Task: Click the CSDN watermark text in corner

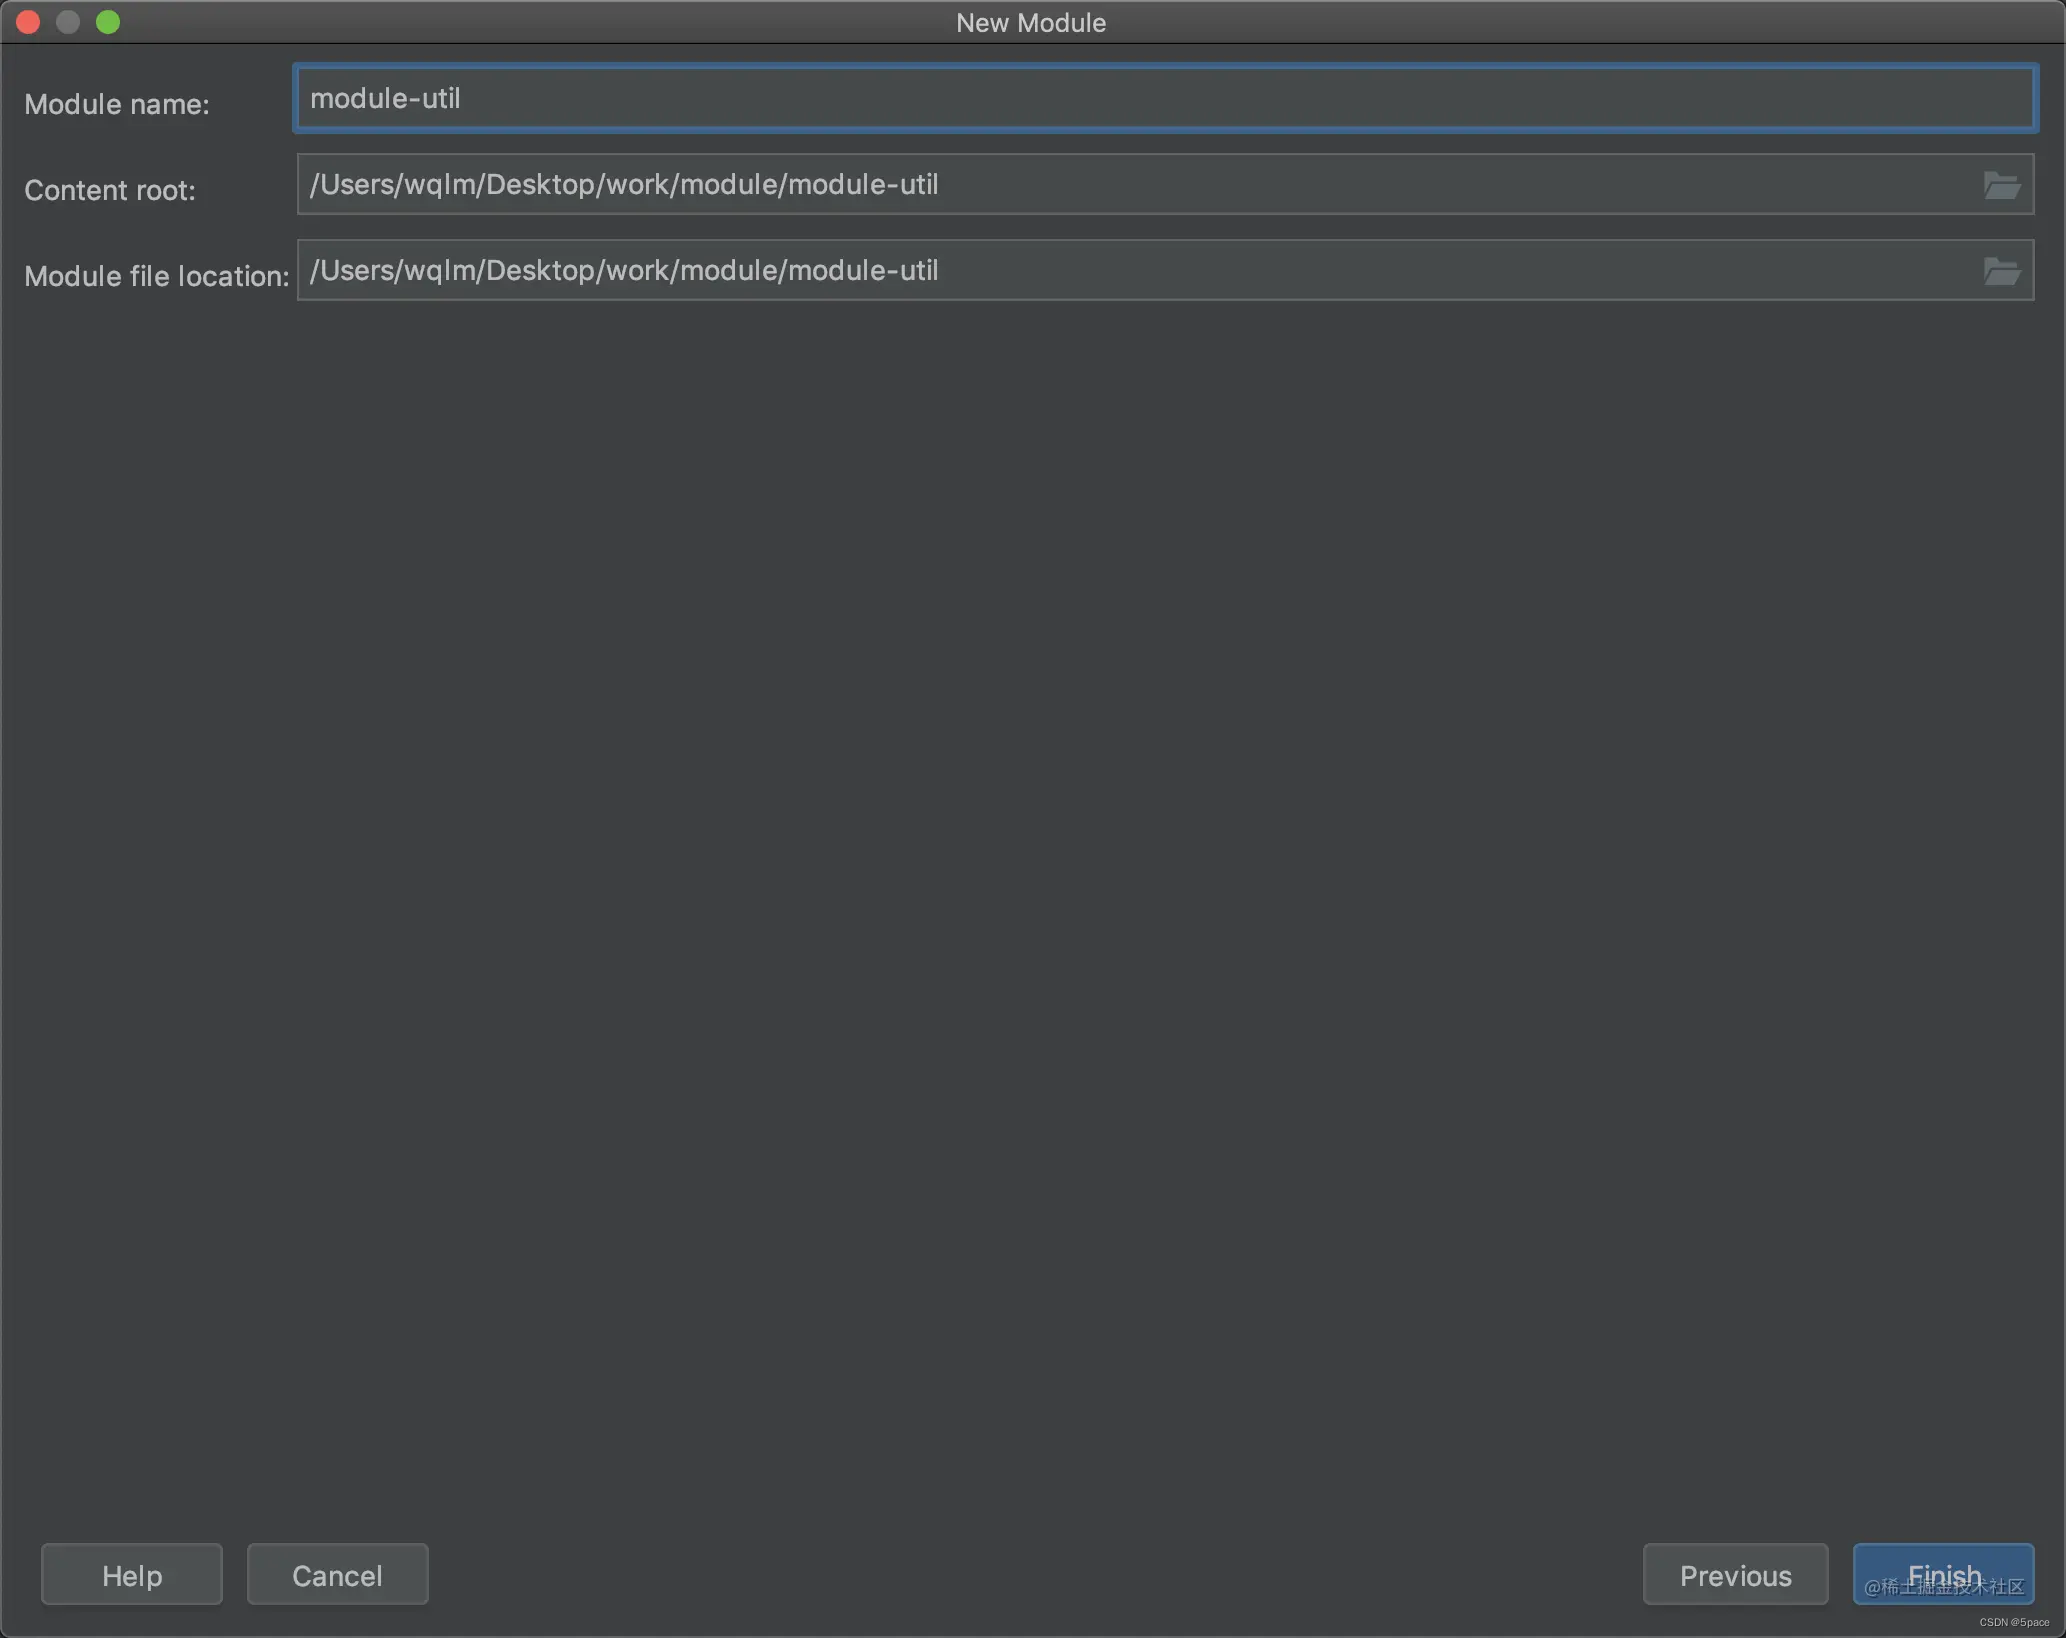Action: coord(2014,1622)
